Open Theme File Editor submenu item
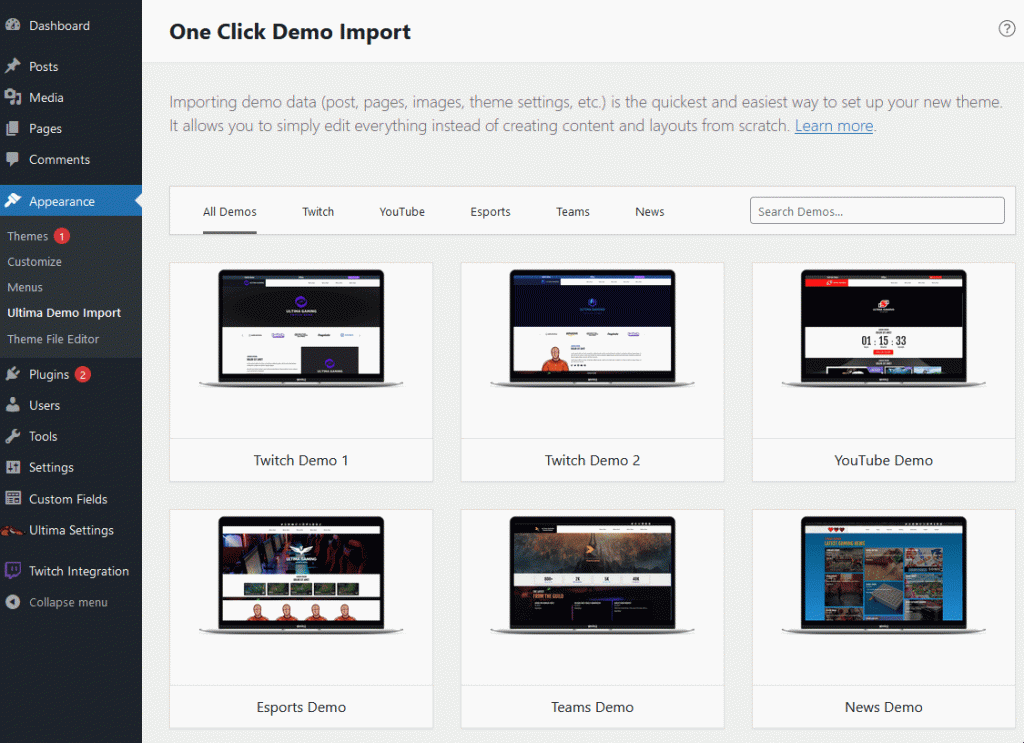Viewport: 1024px width, 743px height. coord(53,339)
